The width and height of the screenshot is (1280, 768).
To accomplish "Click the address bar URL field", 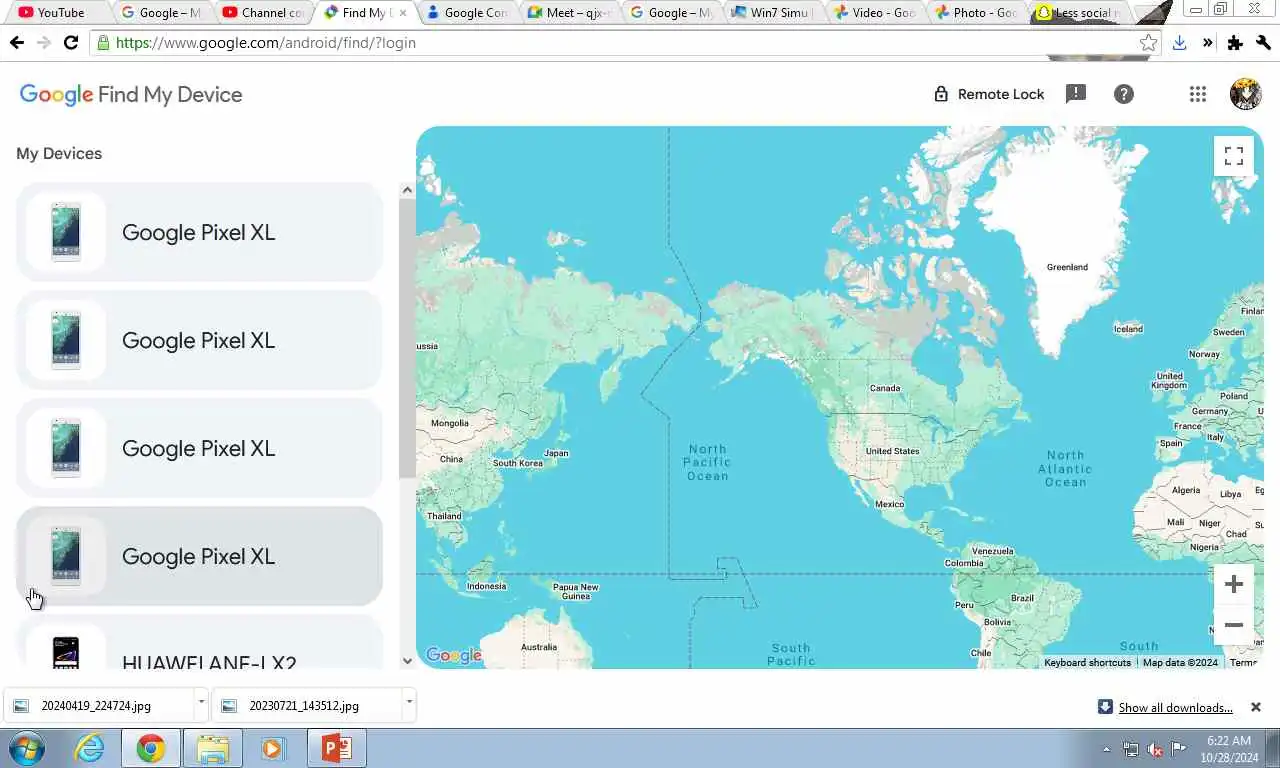I will [625, 43].
